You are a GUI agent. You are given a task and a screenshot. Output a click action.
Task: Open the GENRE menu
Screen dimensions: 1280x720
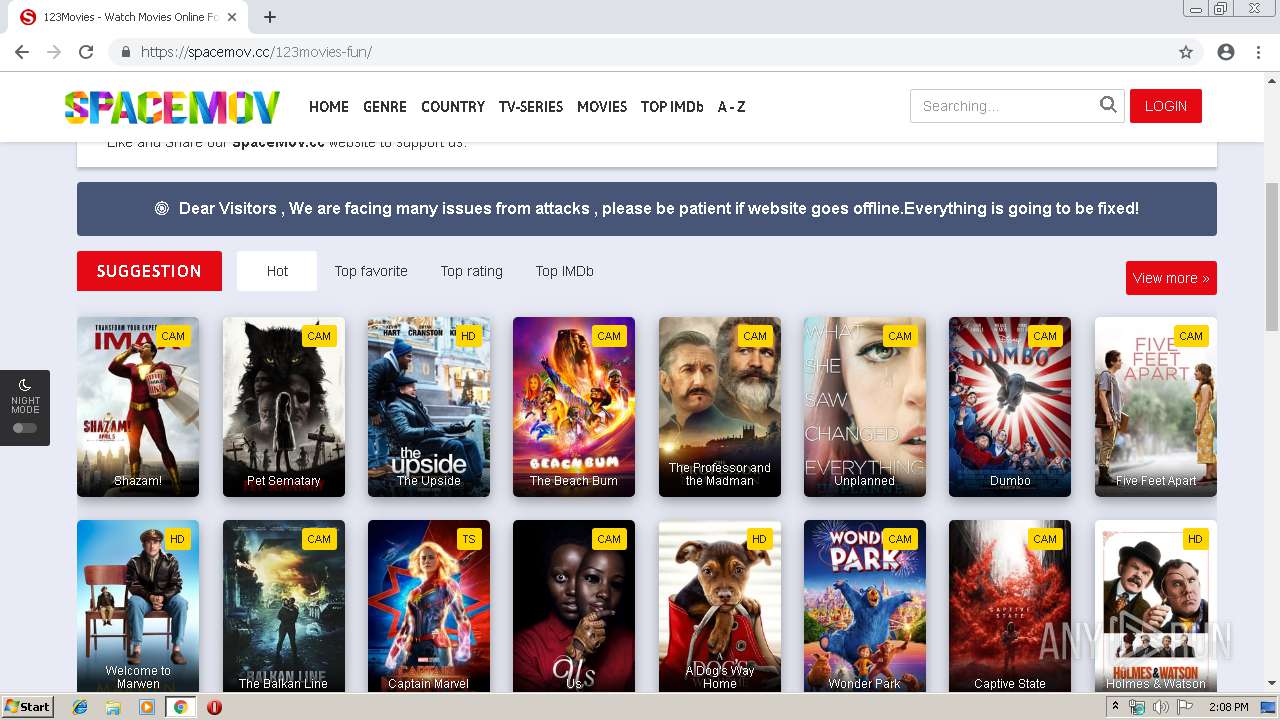[385, 107]
